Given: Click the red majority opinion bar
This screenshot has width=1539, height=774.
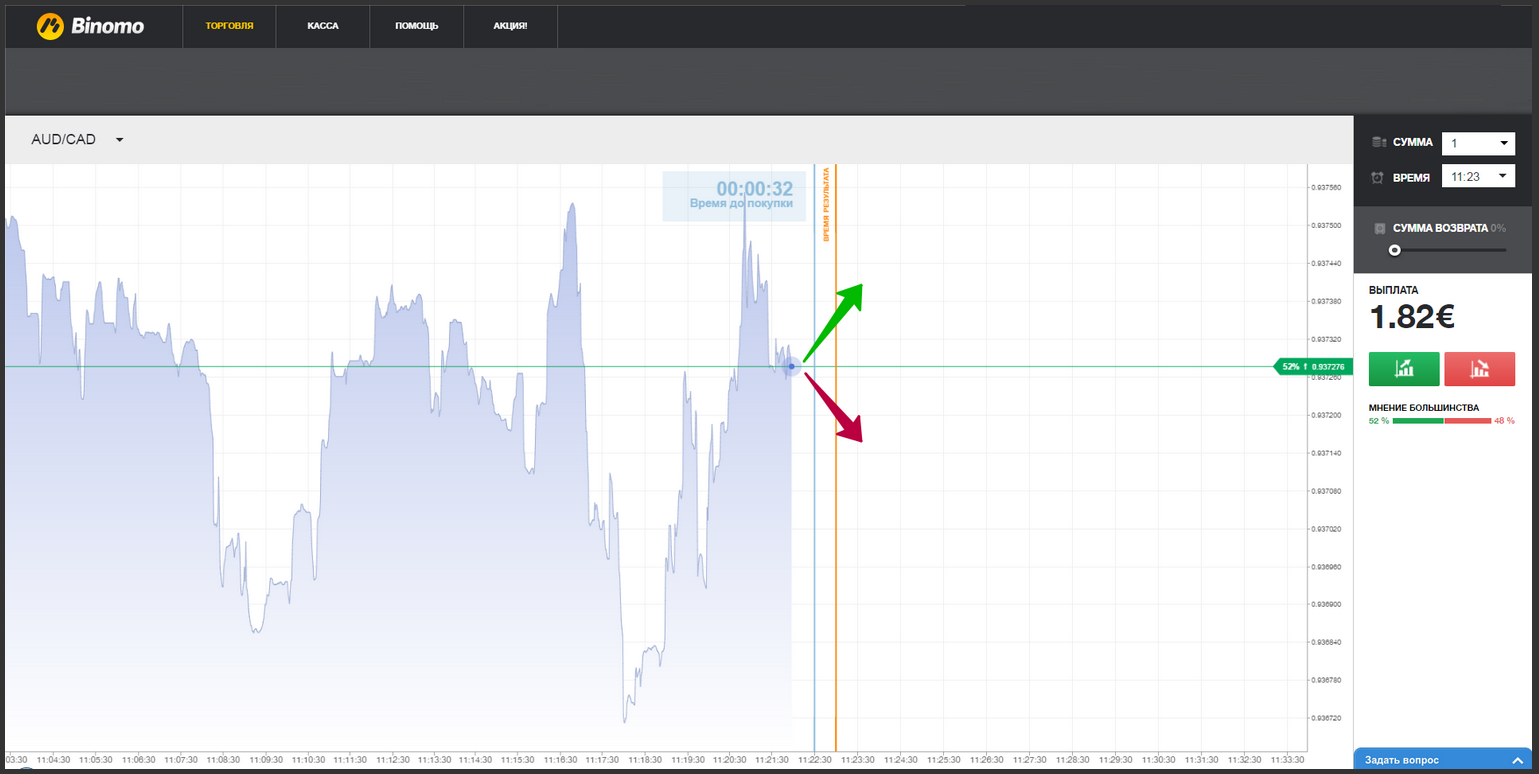Looking at the screenshot, I should pos(1468,421).
